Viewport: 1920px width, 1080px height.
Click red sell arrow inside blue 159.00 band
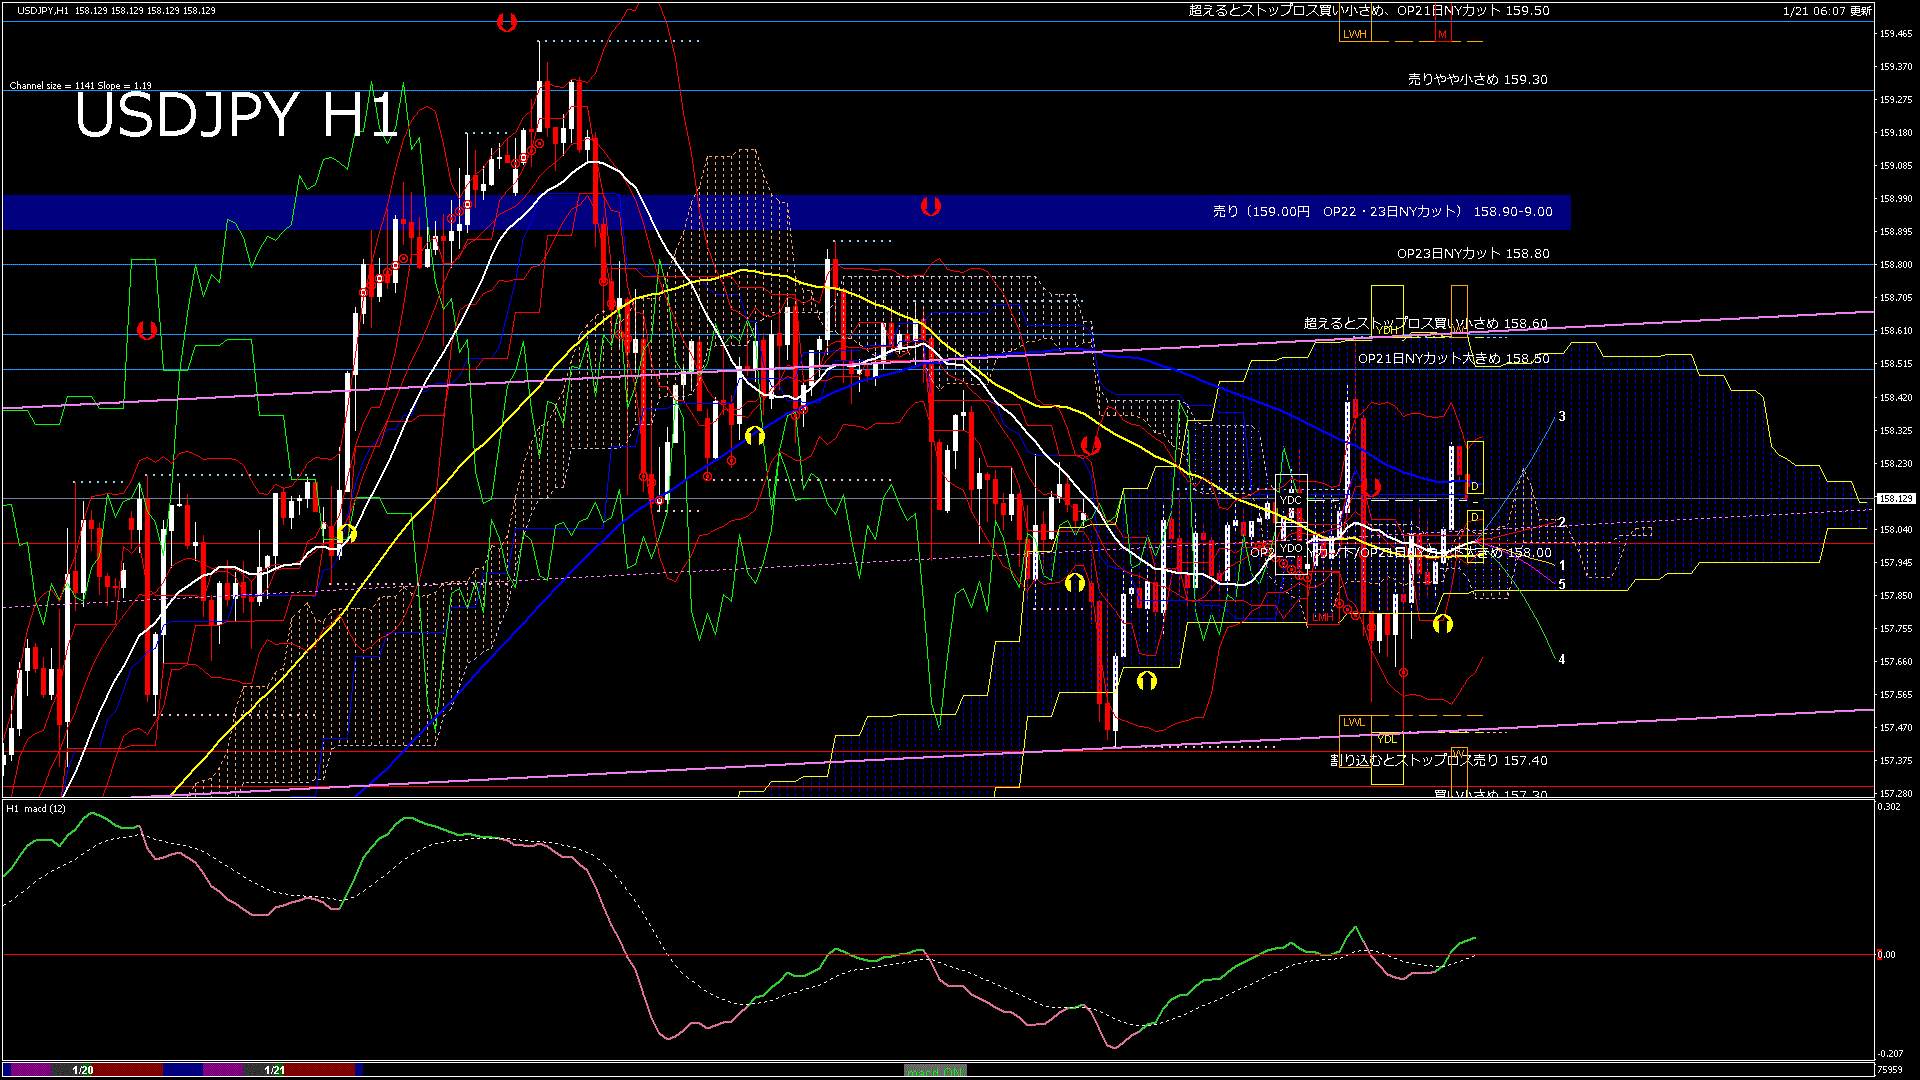tap(930, 206)
